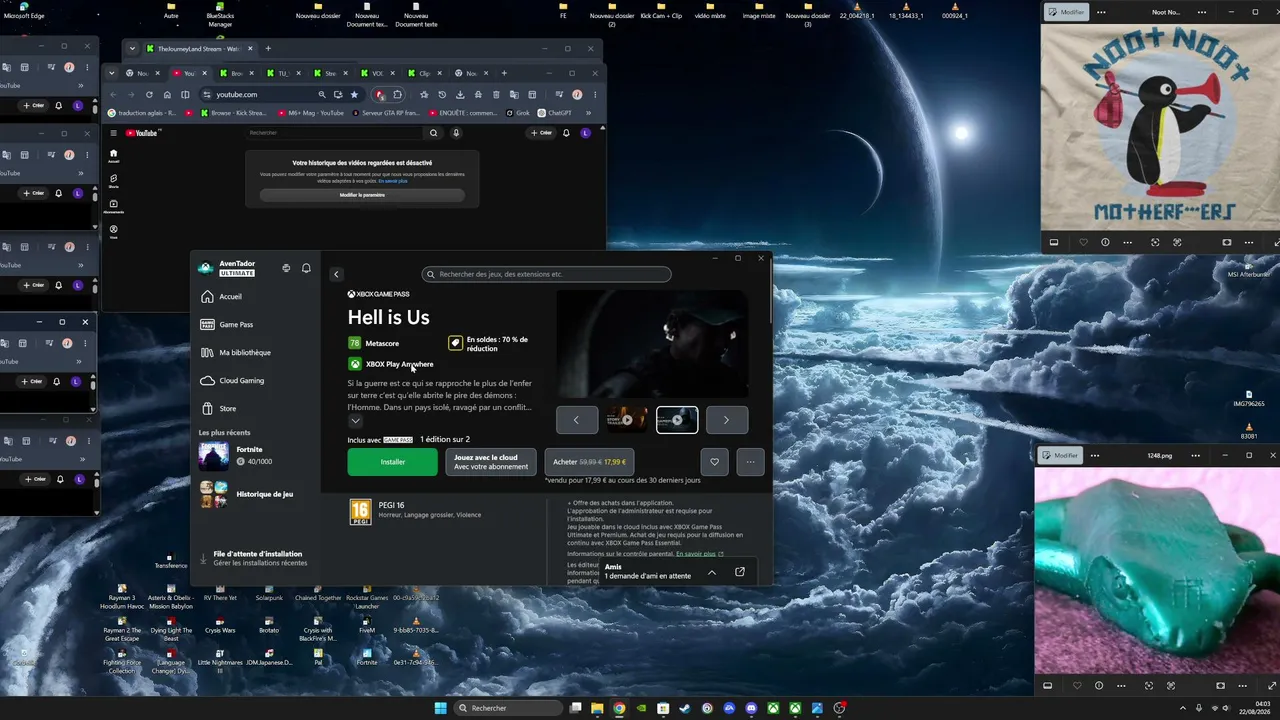Expand the Hell is Us description
Image resolution: width=1280 pixels, height=720 pixels.
[x=355, y=421]
